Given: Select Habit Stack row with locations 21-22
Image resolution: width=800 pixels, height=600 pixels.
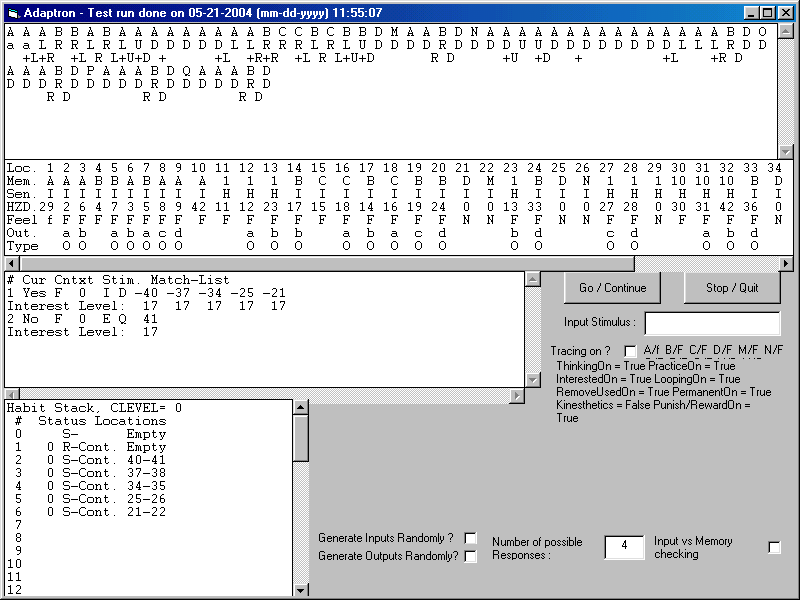Looking at the screenshot, I should [x=90, y=512].
